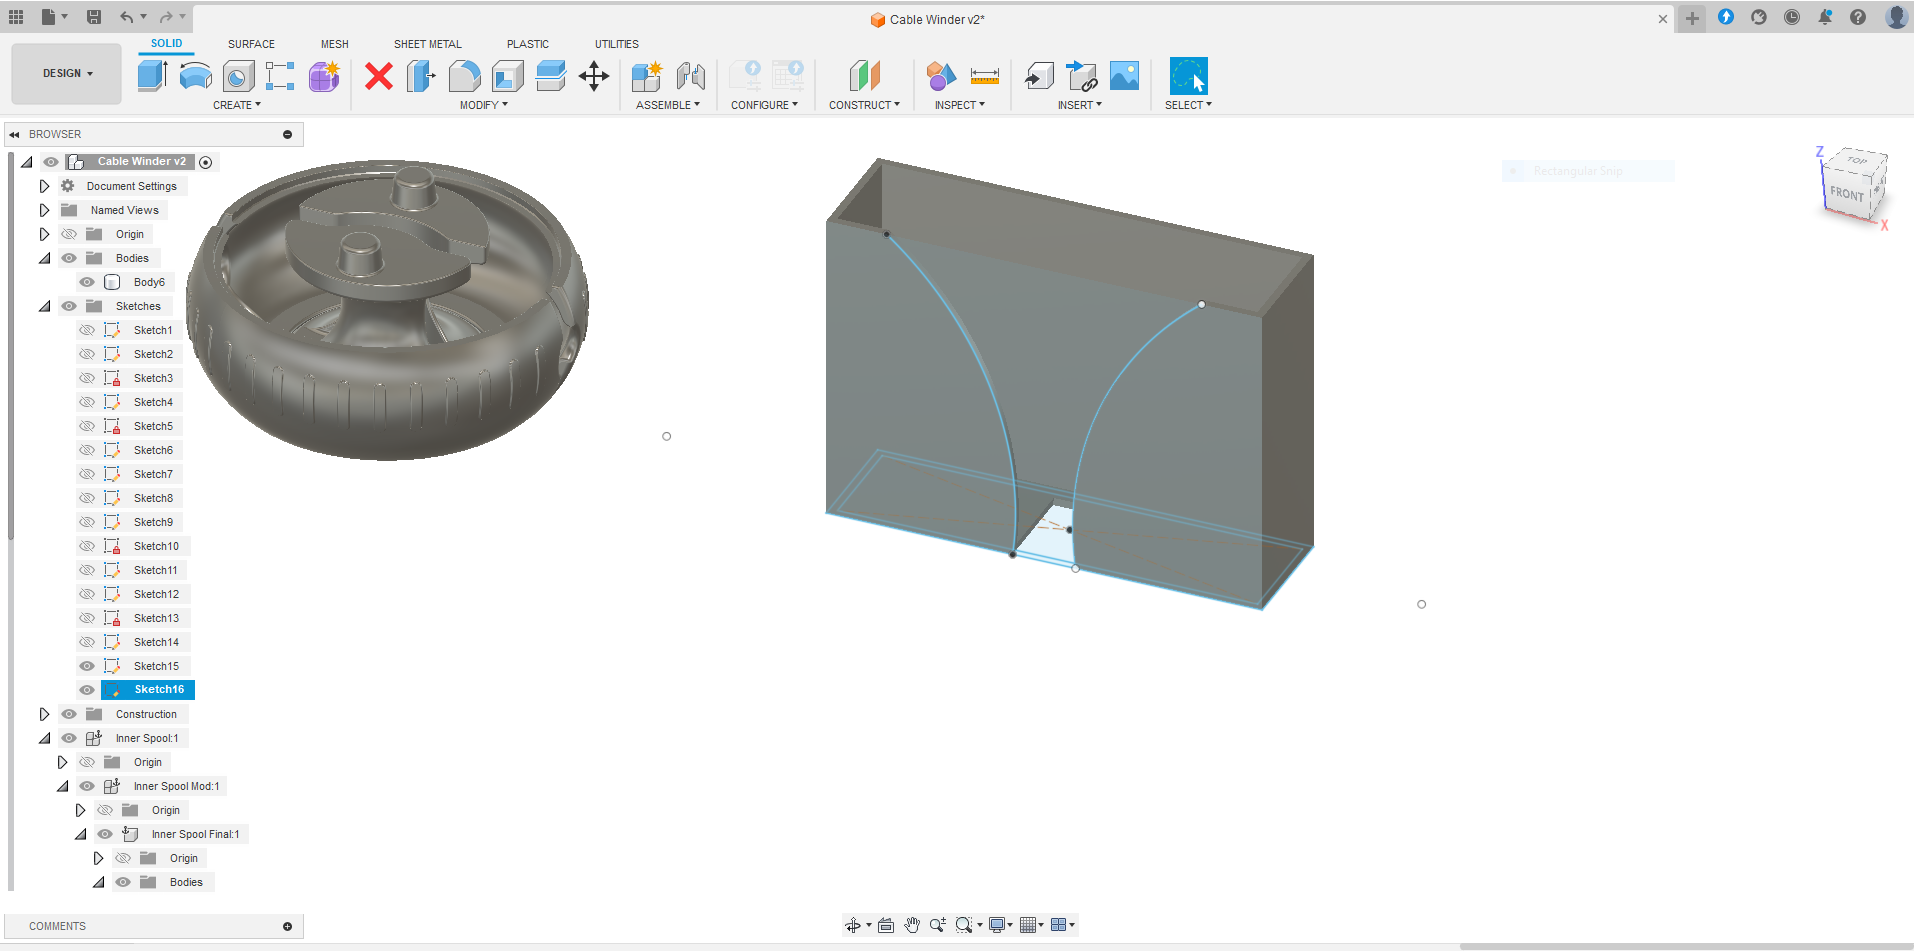Switch to the MESH tab

pyautogui.click(x=335, y=44)
